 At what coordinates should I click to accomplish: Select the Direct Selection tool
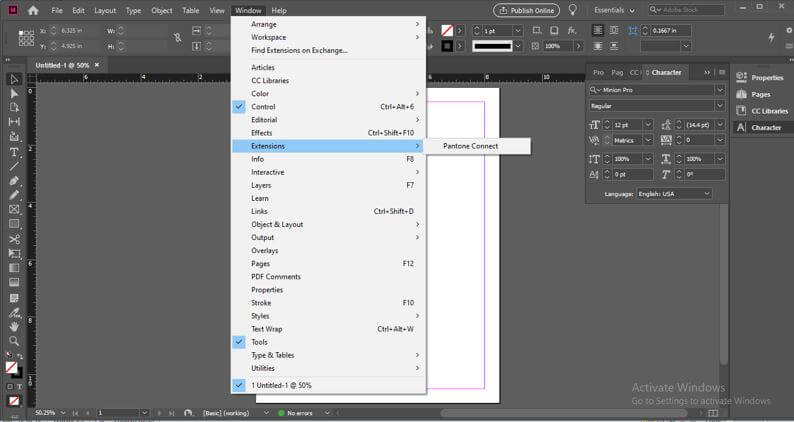(14, 94)
